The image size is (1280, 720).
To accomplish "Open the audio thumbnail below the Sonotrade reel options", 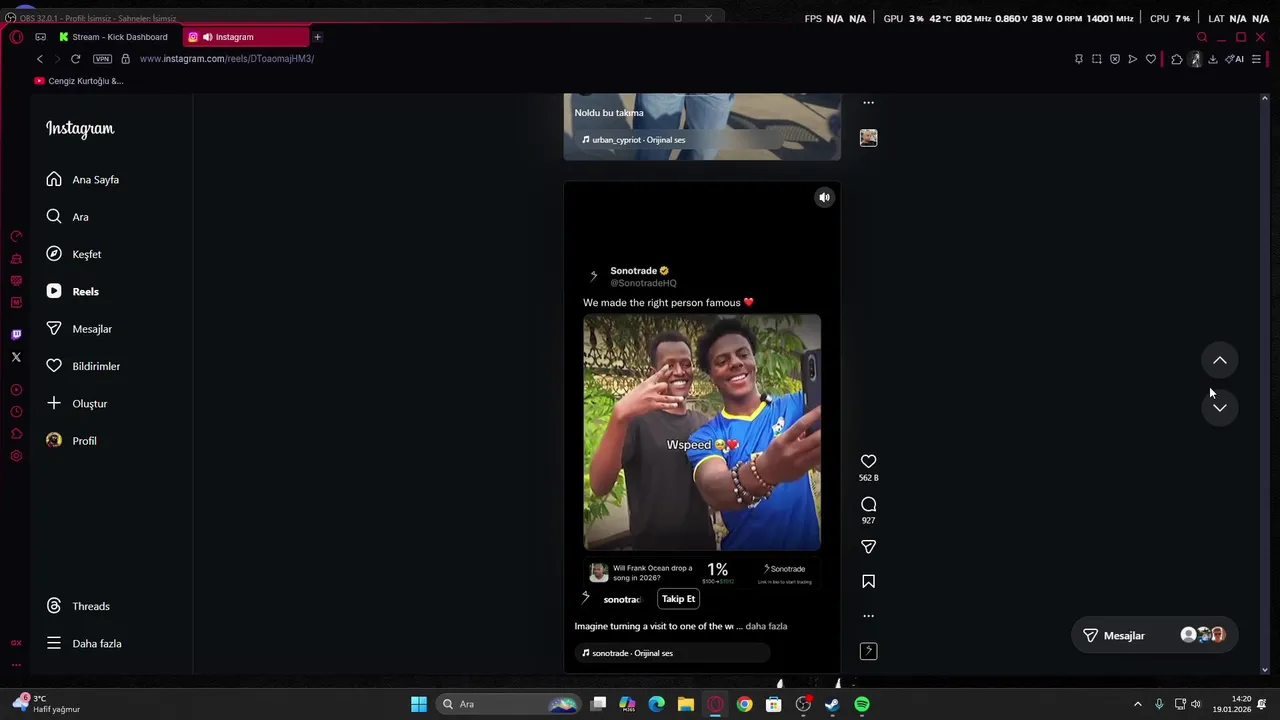I will (x=868, y=651).
